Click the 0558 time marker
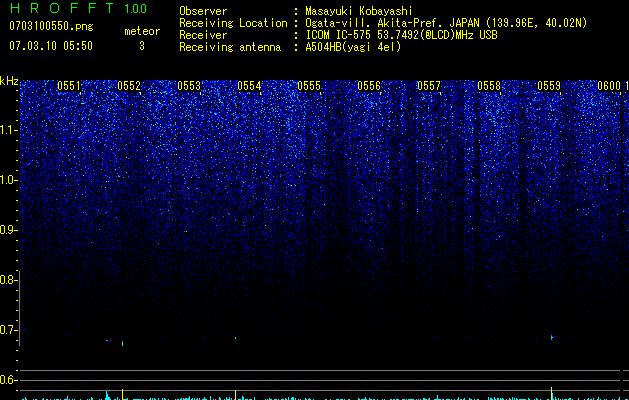Screen dimensions: 629x400 pyautogui.click(x=489, y=86)
